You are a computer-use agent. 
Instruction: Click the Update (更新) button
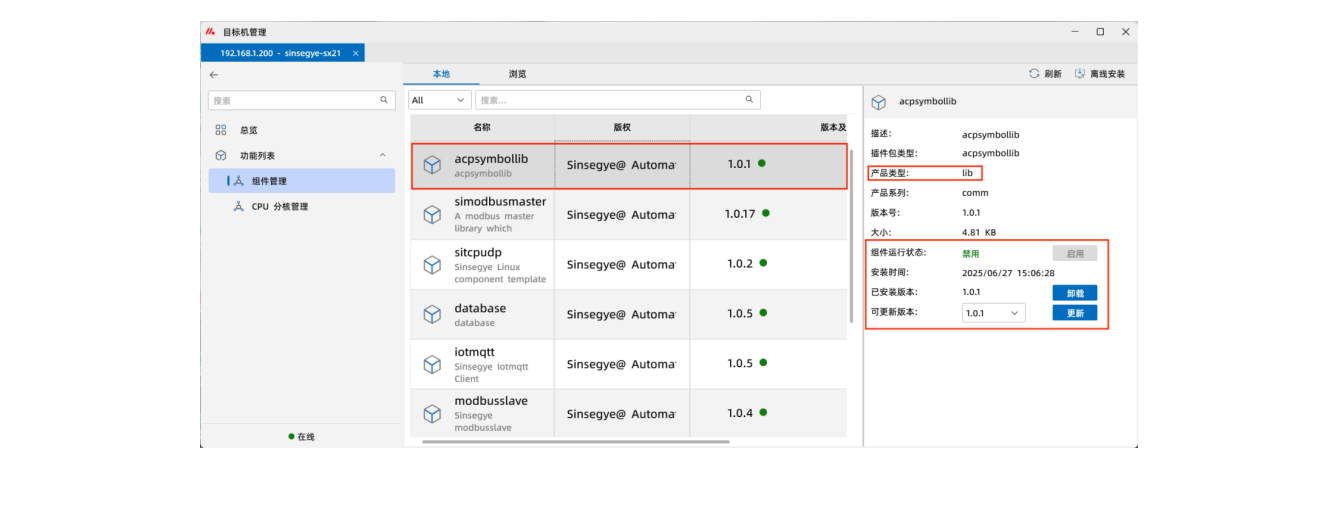(x=1074, y=313)
